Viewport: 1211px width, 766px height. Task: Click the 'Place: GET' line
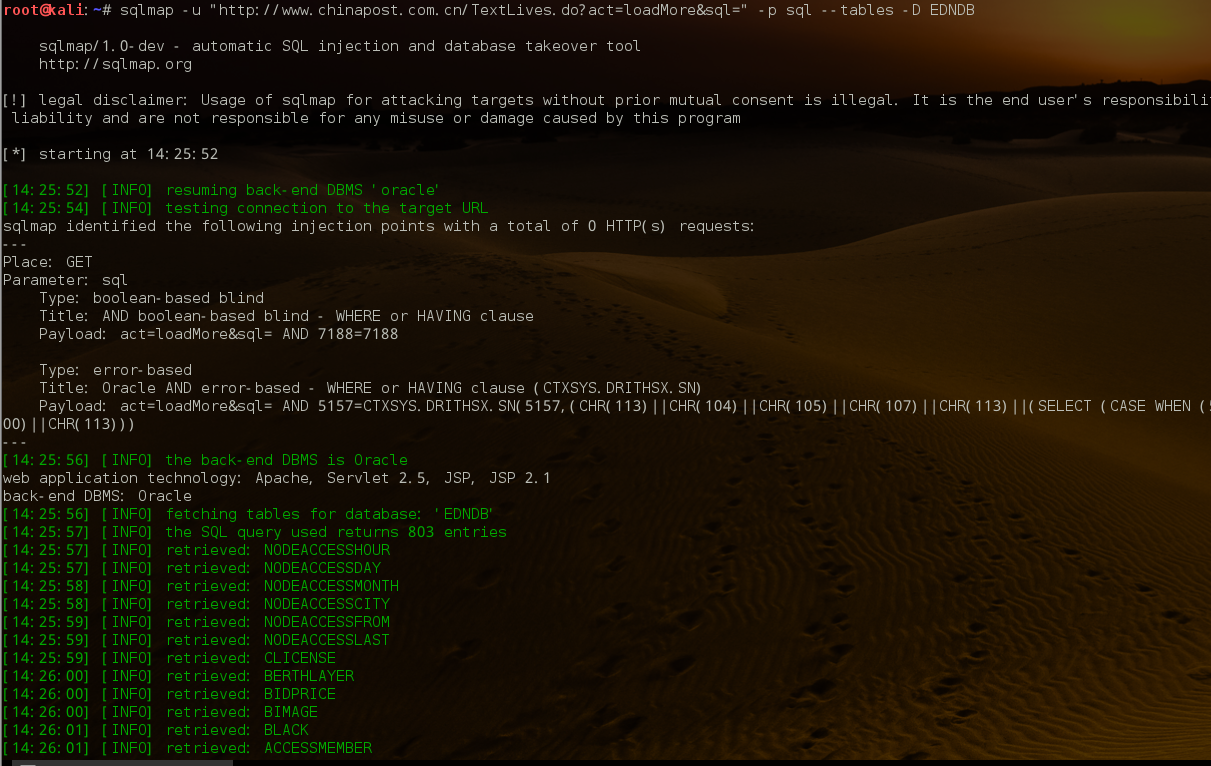pyautogui.click(x=48, y=262)
